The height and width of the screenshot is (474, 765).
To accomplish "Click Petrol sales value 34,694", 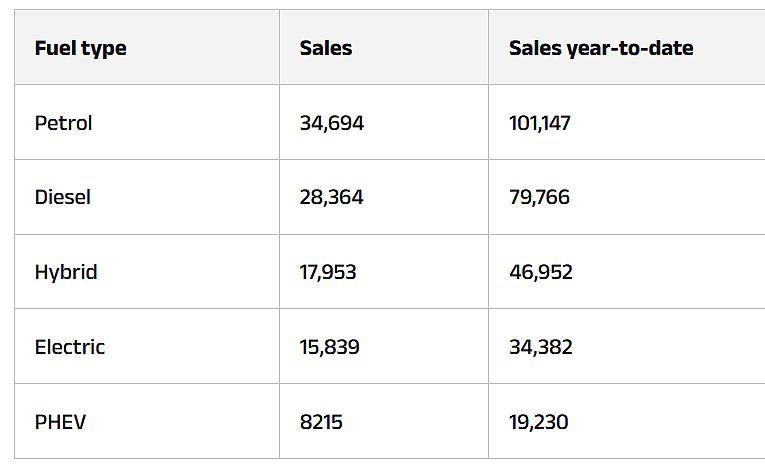I will coord(332,123).
